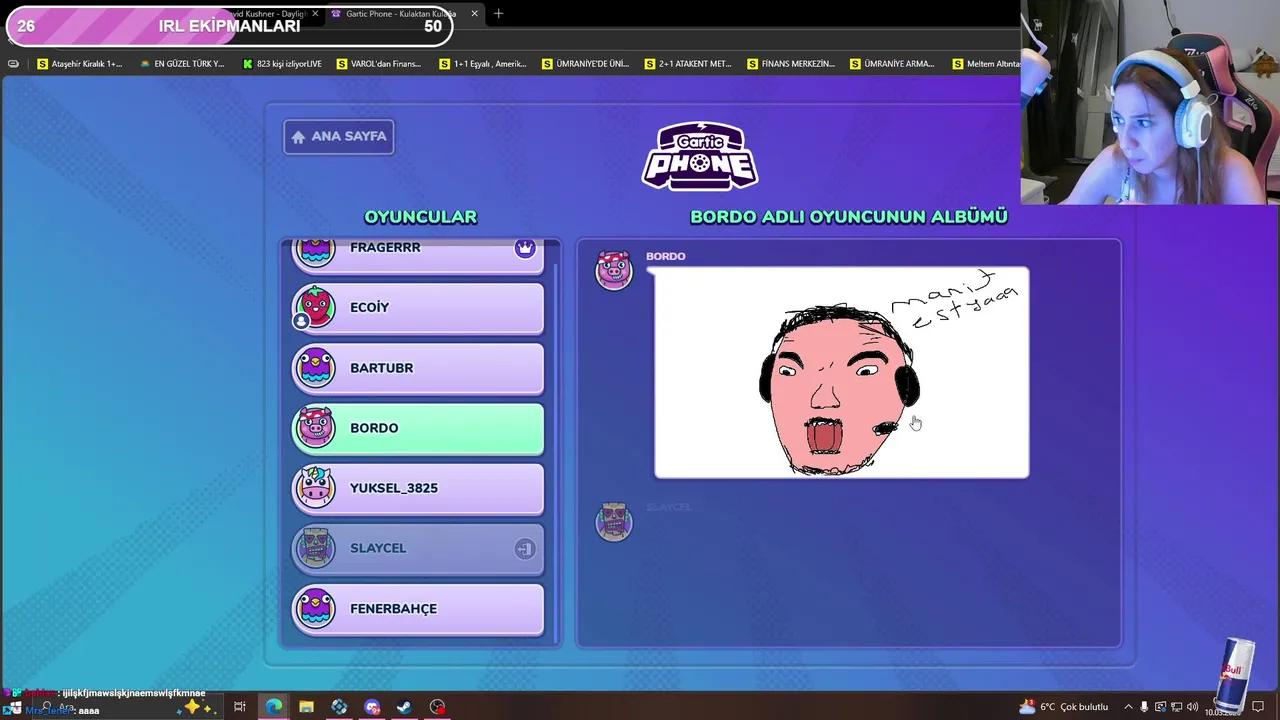Click the crown icon next to FRAGERRR
This screenshot has height=720, width=1280.
pyautogui.click(x=525, y=247)
